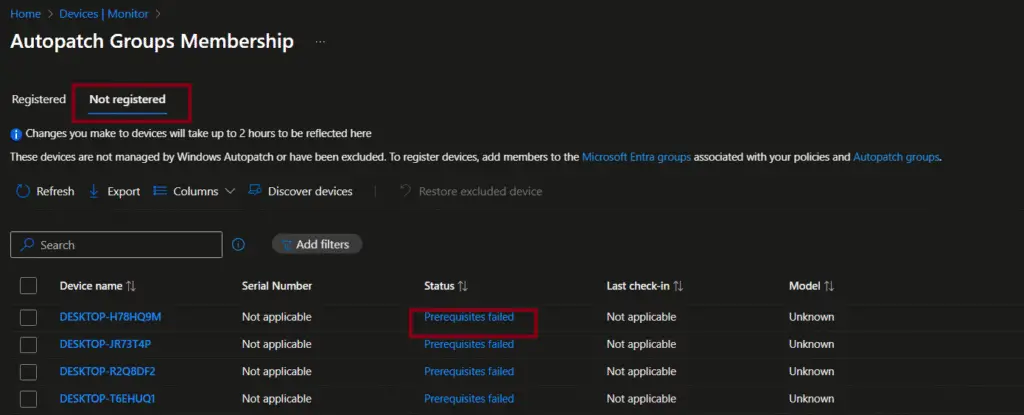
Task: Sort by Status column arrows
Action: [x=462, y=286]
